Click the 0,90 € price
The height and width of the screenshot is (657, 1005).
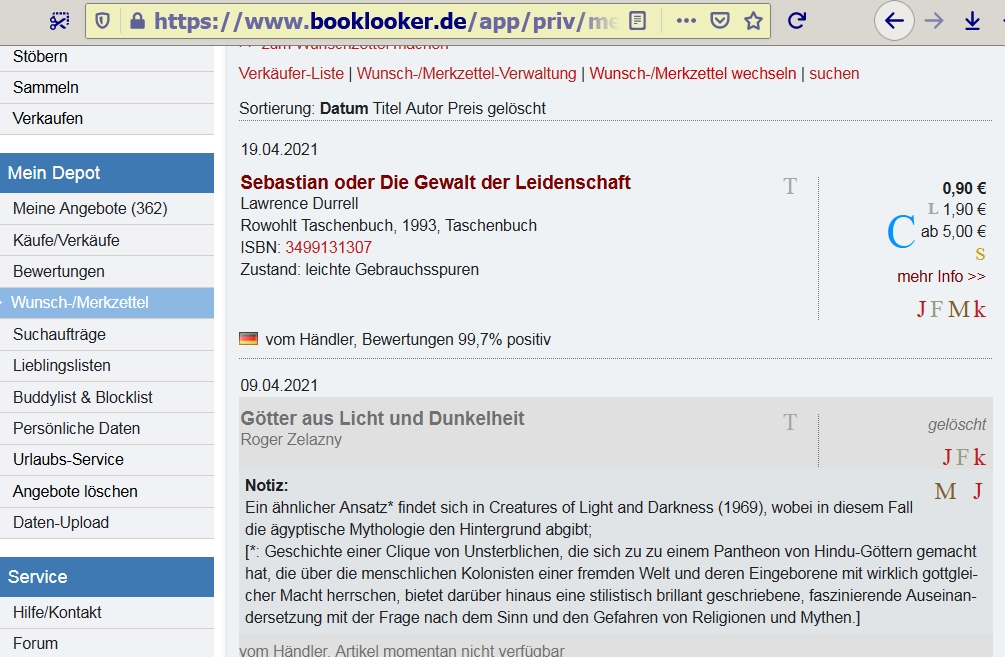click(x=964, y=188)
